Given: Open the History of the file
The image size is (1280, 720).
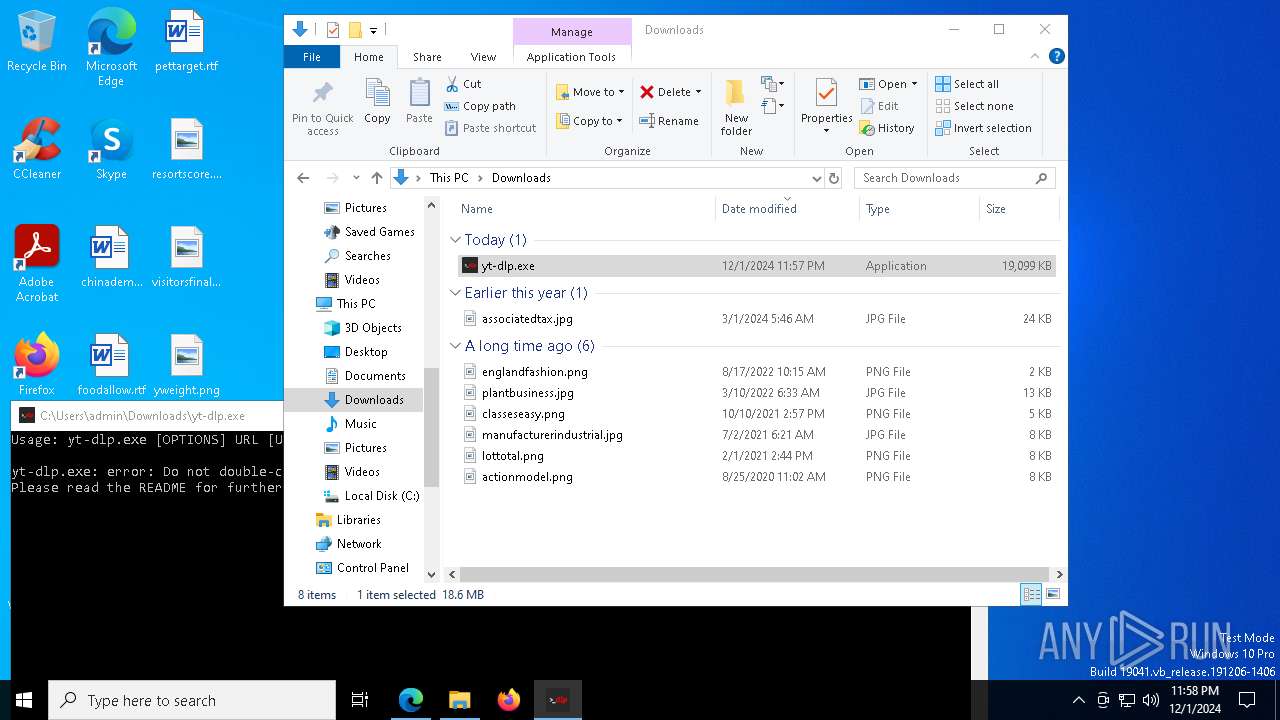Looking at the screenshot, I should pos(887,128).
